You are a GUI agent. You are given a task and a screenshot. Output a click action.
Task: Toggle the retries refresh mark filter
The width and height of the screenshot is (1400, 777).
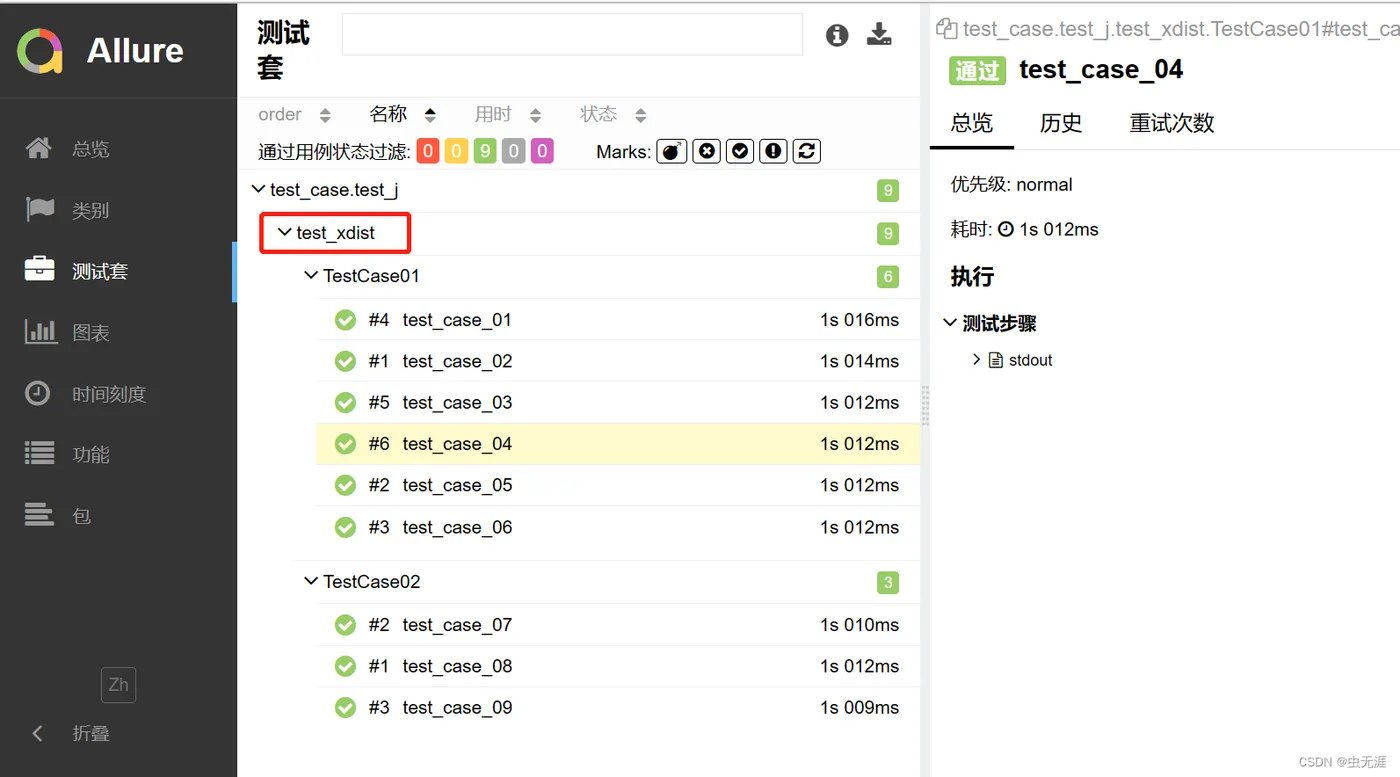pos(807,151)
